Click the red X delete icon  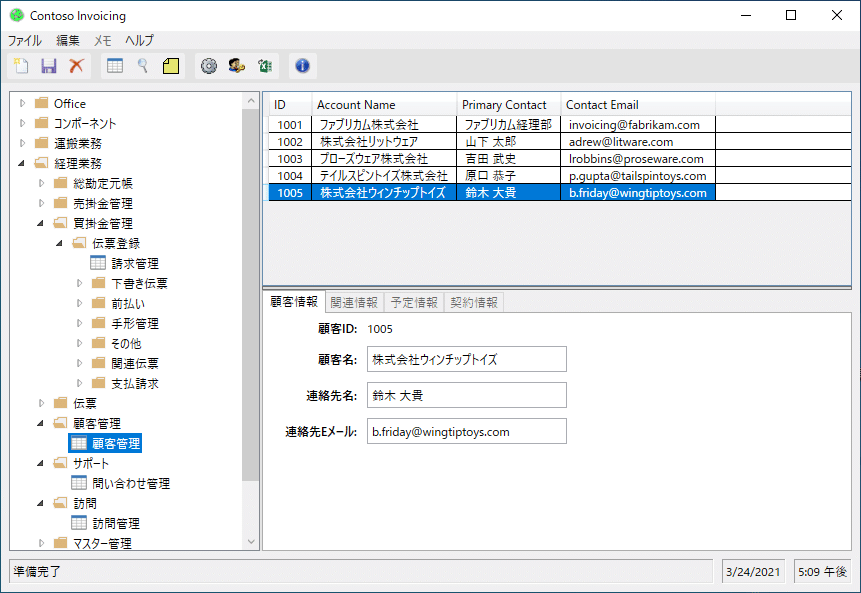tap(76, 66)
